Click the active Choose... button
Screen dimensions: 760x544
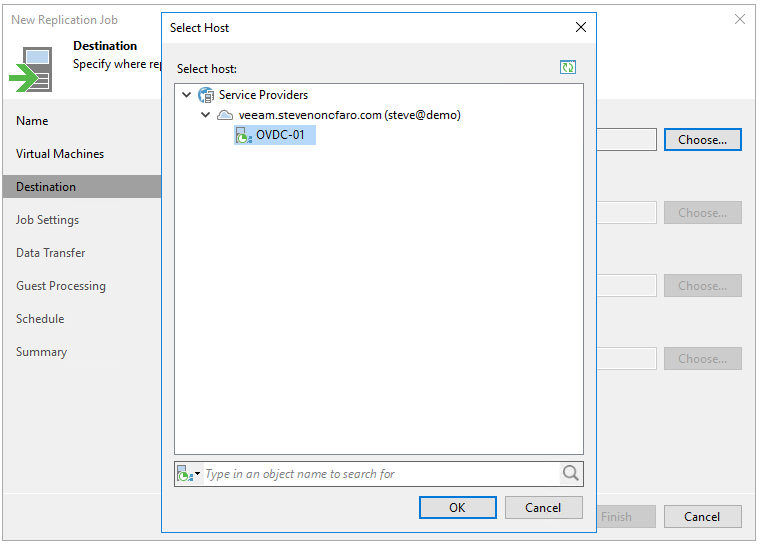(702, 140)
